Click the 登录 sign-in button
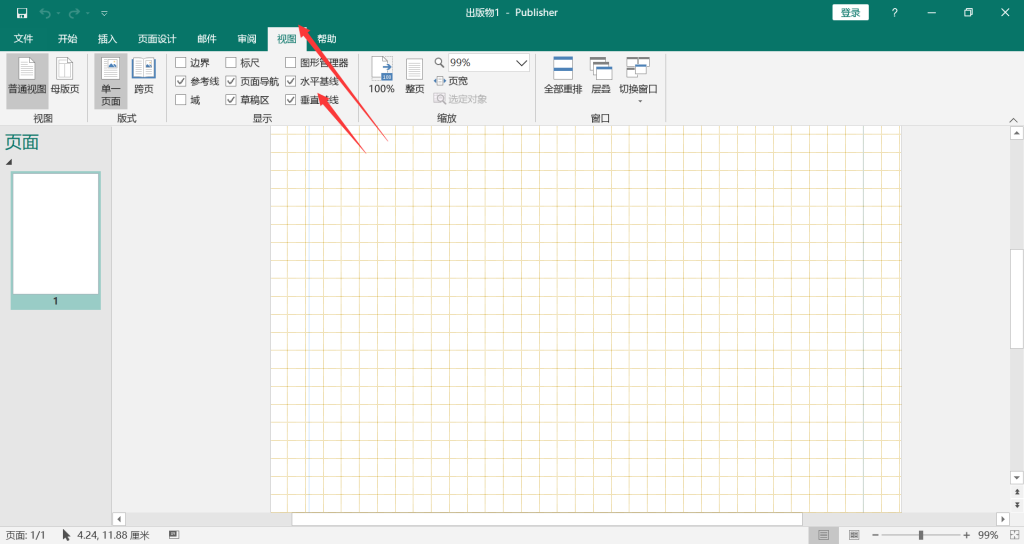The width and height of the screenshot is (1024, 544). (x=850, y=12)
